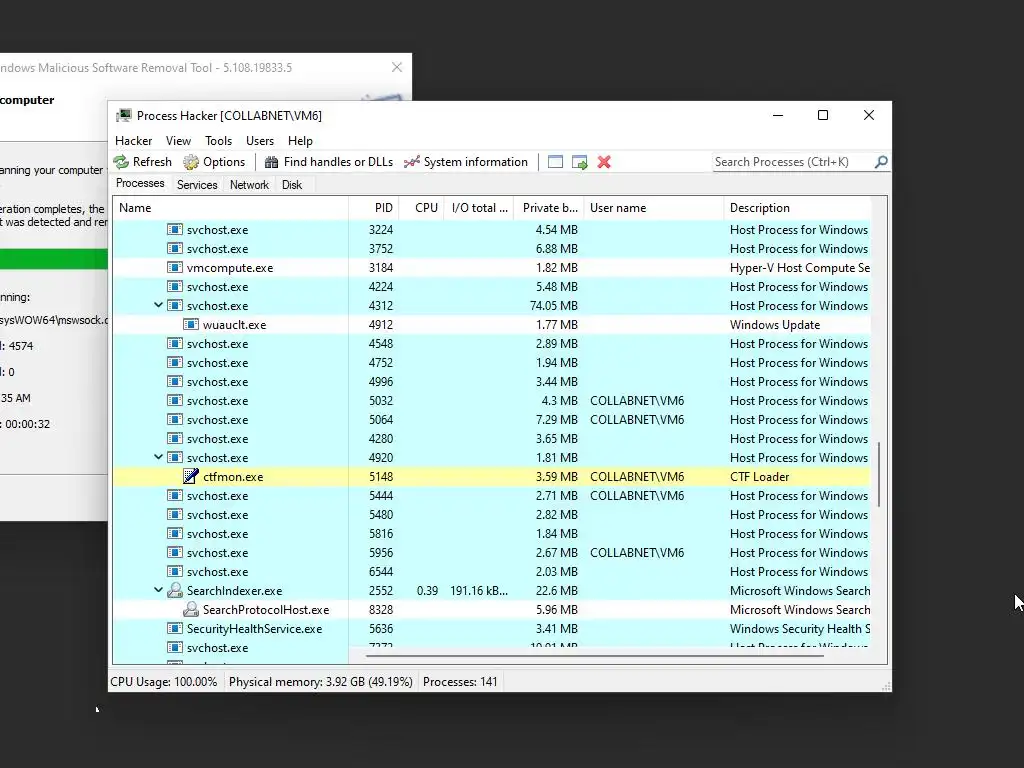Screen dimensions: 1024x768
Task: Switch to the Processes tab
Action: (140, 184)
